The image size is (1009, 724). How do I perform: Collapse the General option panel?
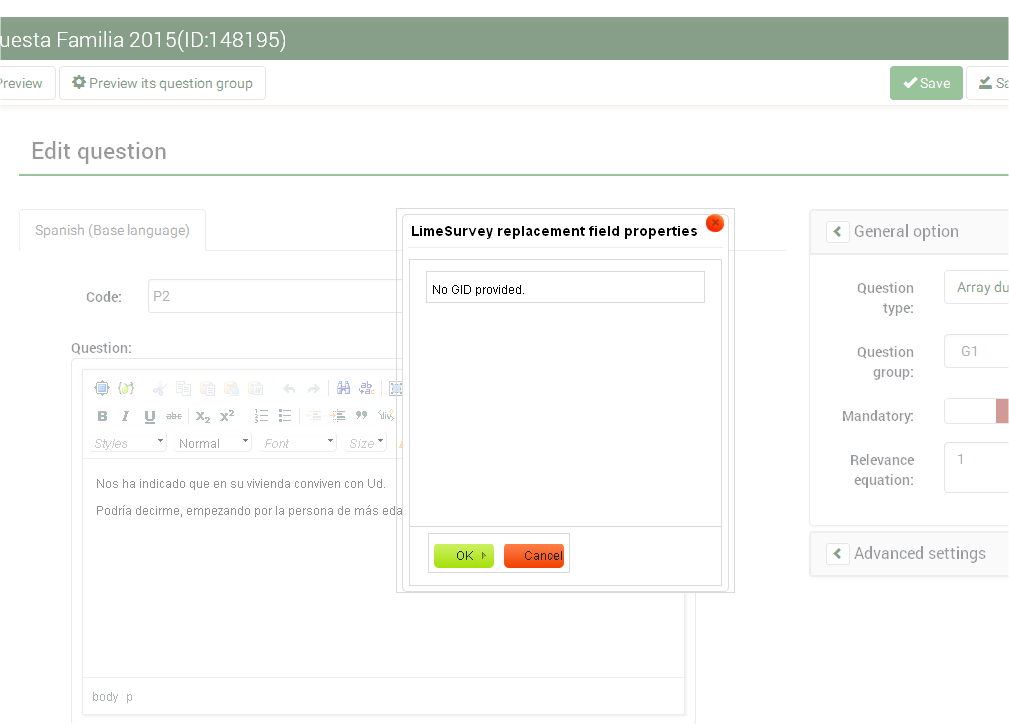(838, 232)
